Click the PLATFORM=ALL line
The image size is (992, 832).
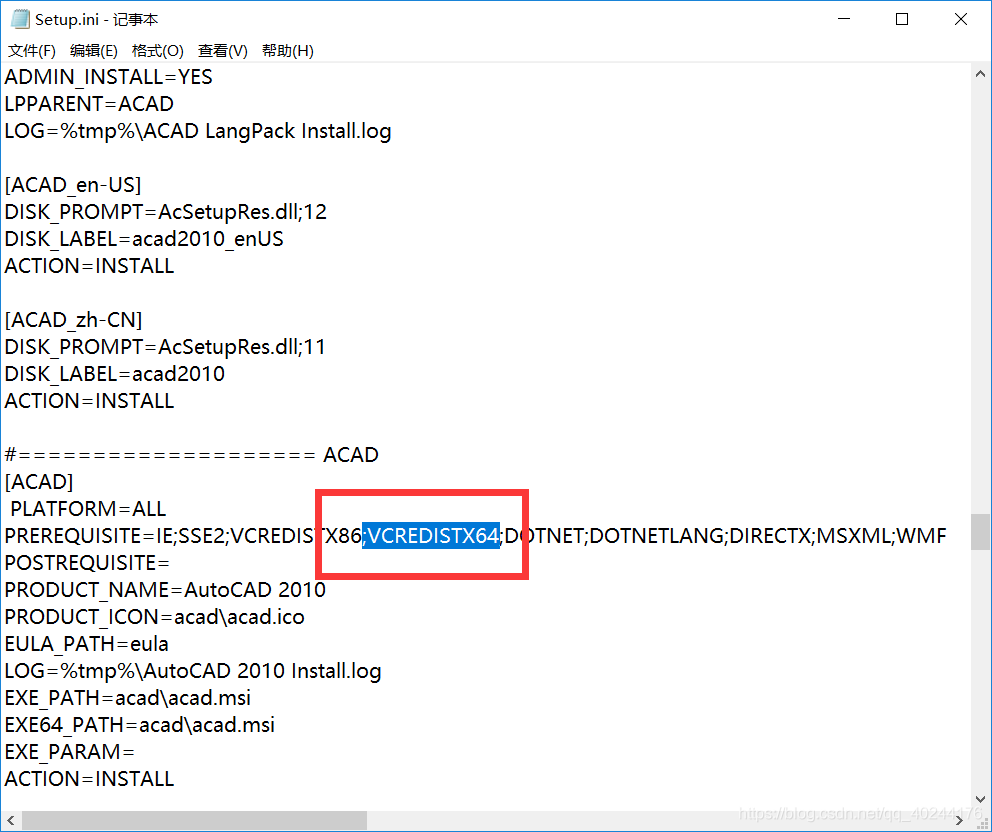pyautogui.click(x=89, y=509)
